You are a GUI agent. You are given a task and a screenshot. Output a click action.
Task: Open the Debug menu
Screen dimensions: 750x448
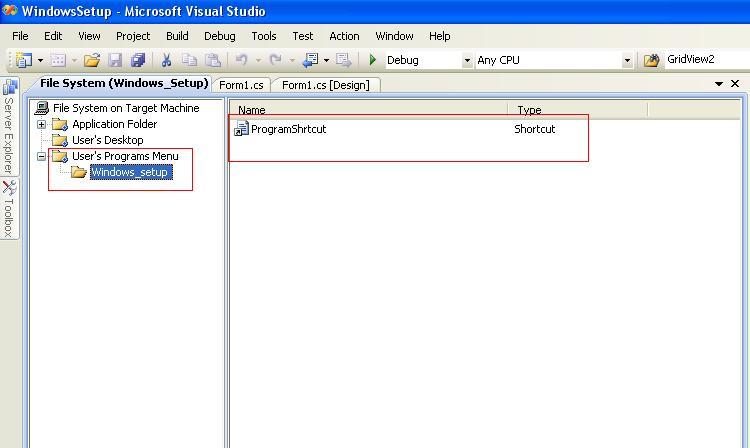coord(220,36)
